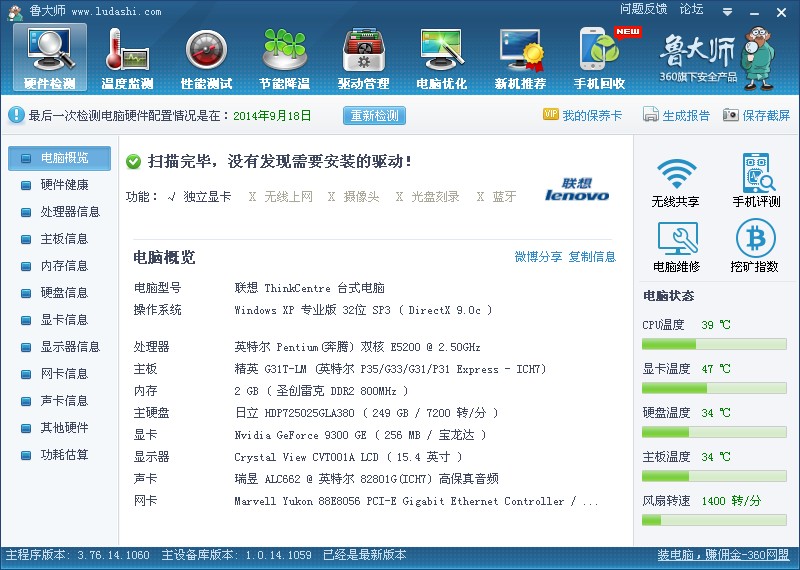Click the Windows XP operating system entry
Screen dimensions: 800x570
click(x=363, y=310)
